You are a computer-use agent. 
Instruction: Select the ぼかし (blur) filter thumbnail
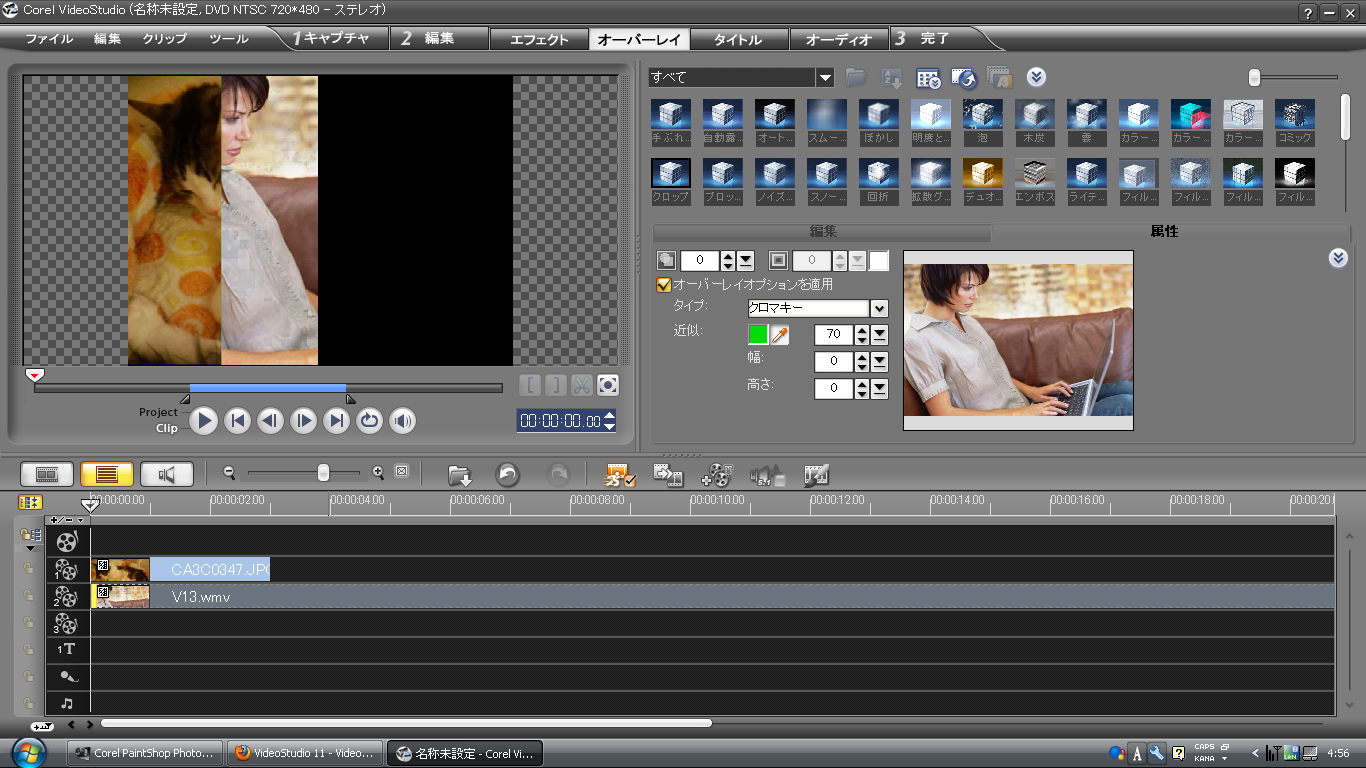(879, 114)
